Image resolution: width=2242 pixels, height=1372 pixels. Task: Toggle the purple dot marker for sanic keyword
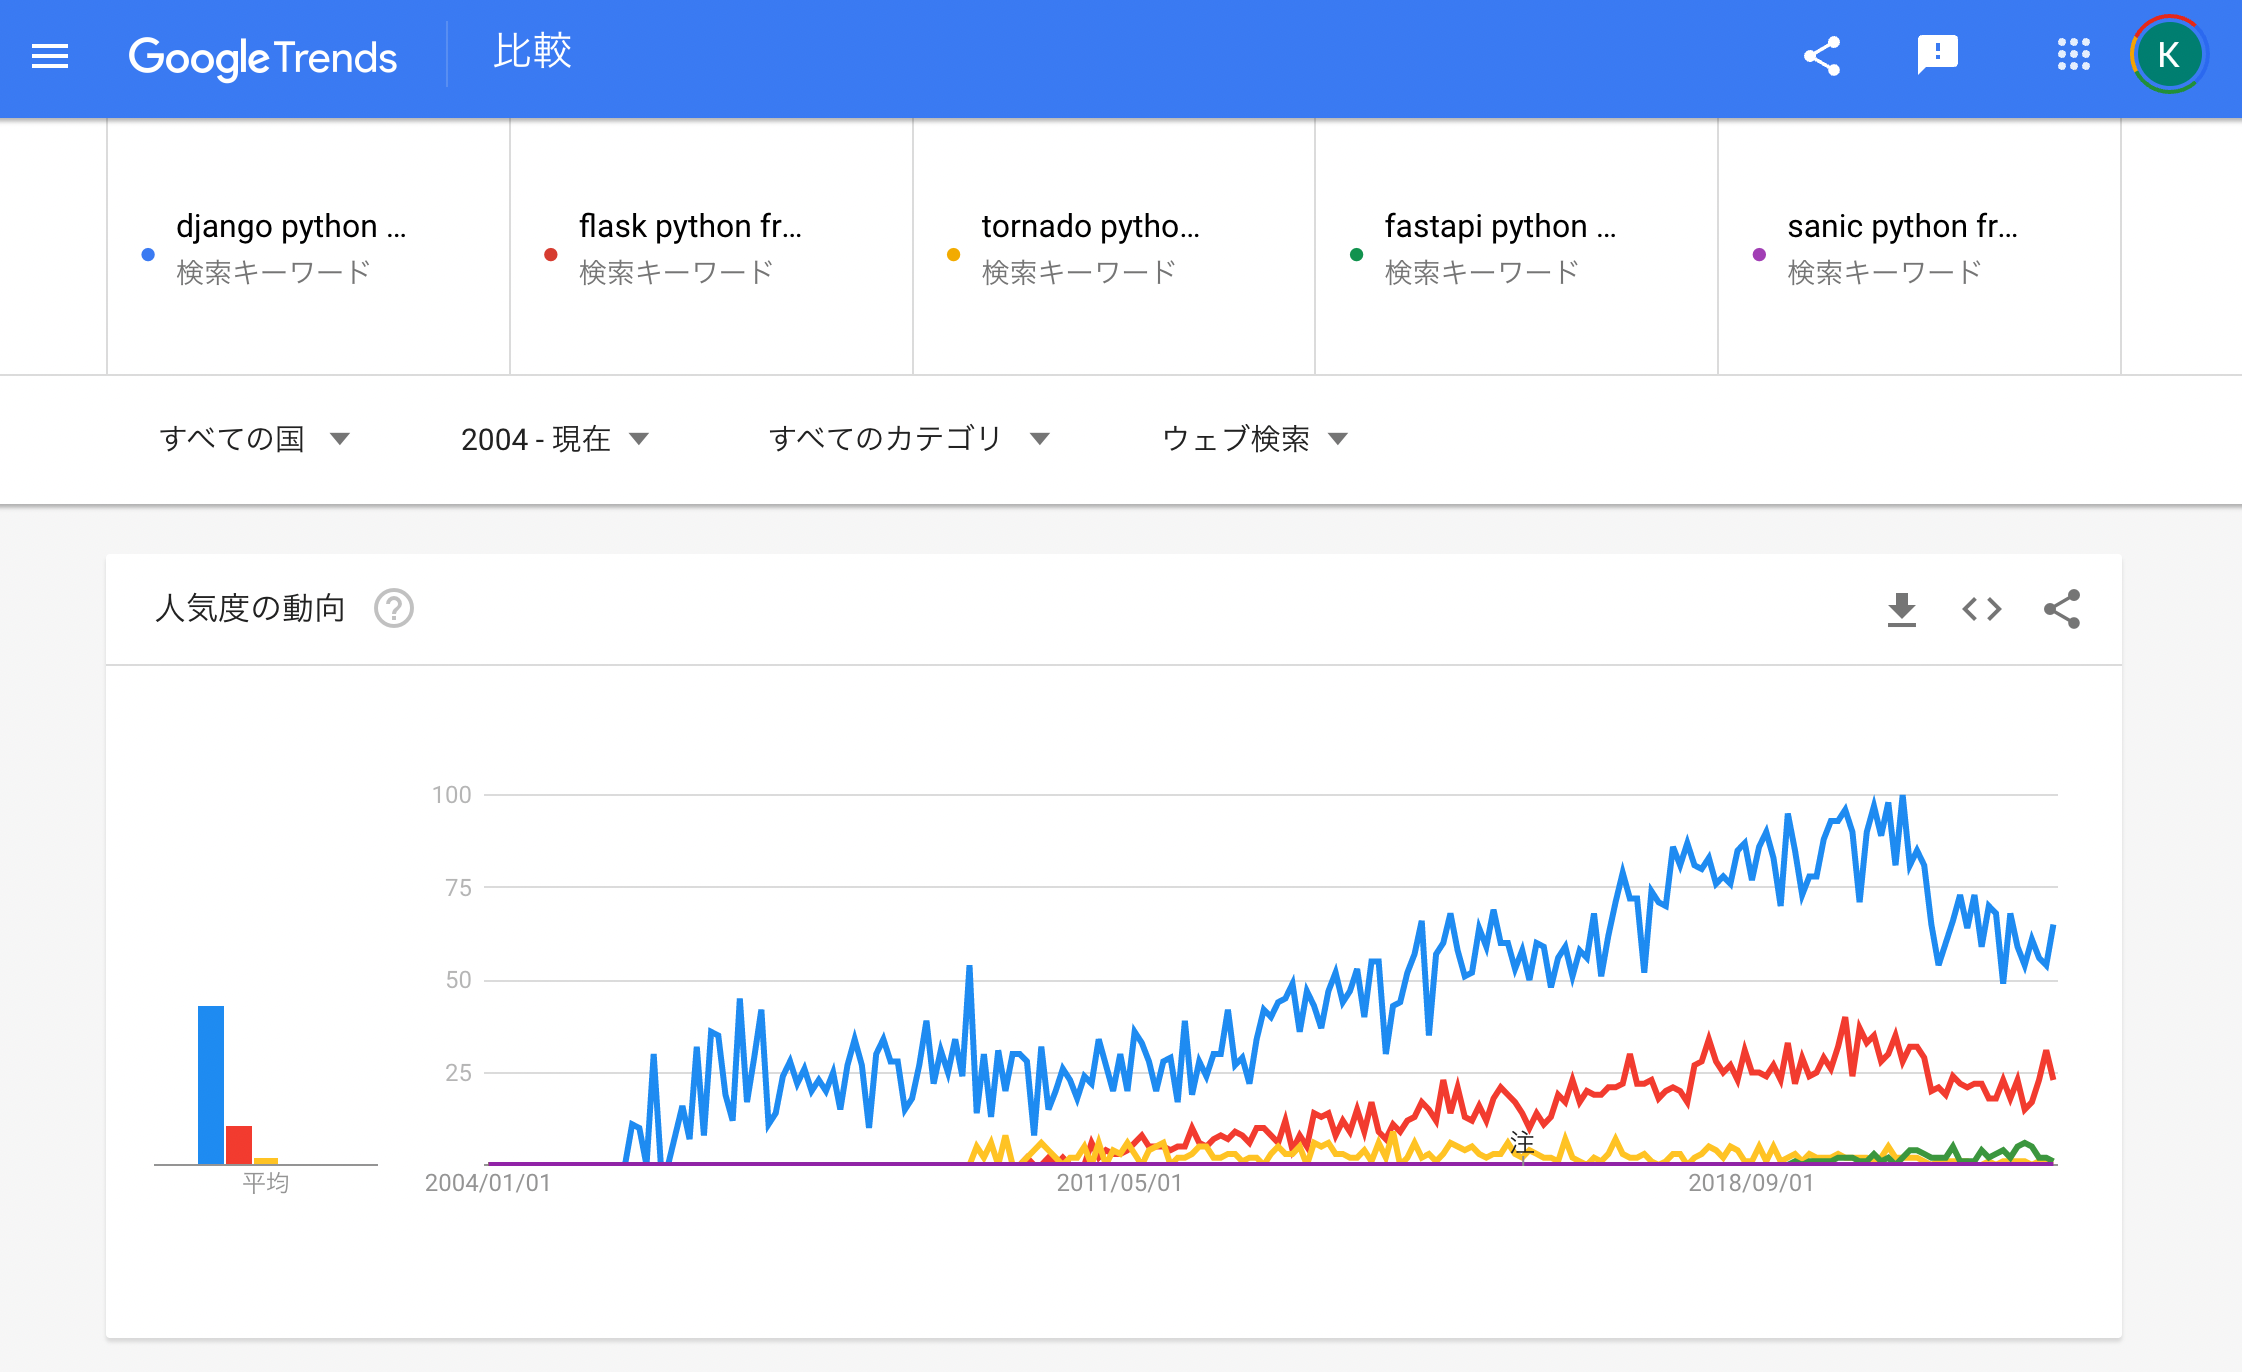click(1759, 253)
